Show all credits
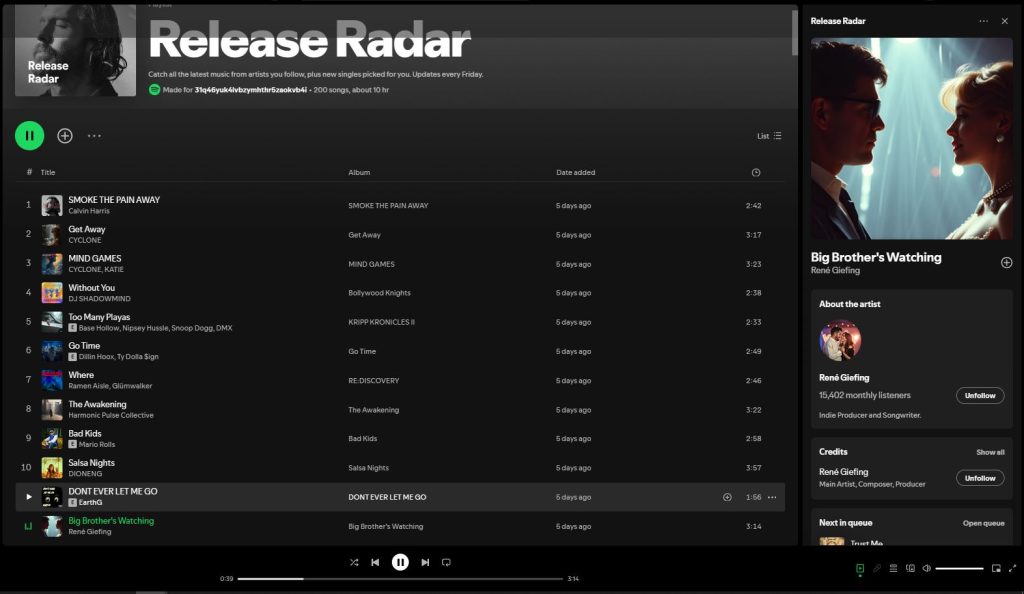The image size is (1024, 594). [x=990, y=452]
